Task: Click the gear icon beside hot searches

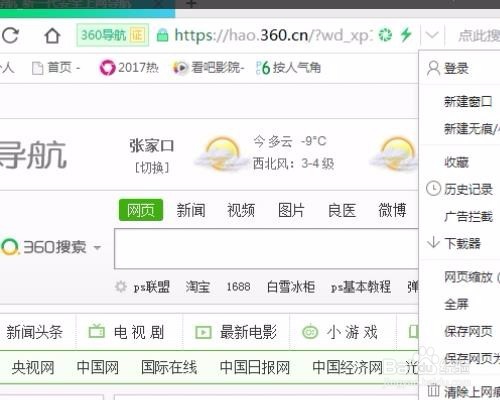Action: click(121, 287)
